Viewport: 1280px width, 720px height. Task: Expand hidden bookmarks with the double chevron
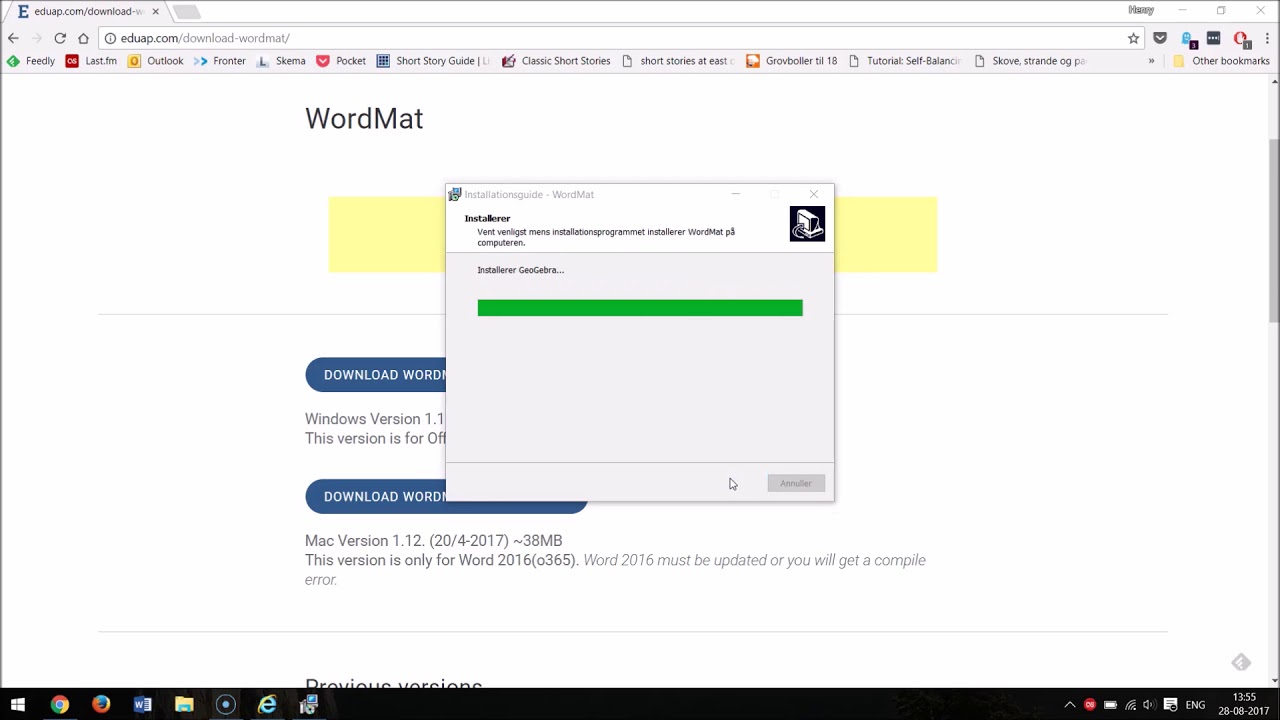[x=1151, y=61]
